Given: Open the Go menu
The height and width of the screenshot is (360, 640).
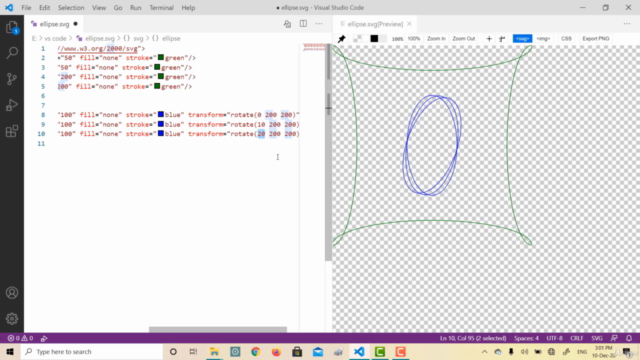Looking at the screenshot, I should coord(118,7).
